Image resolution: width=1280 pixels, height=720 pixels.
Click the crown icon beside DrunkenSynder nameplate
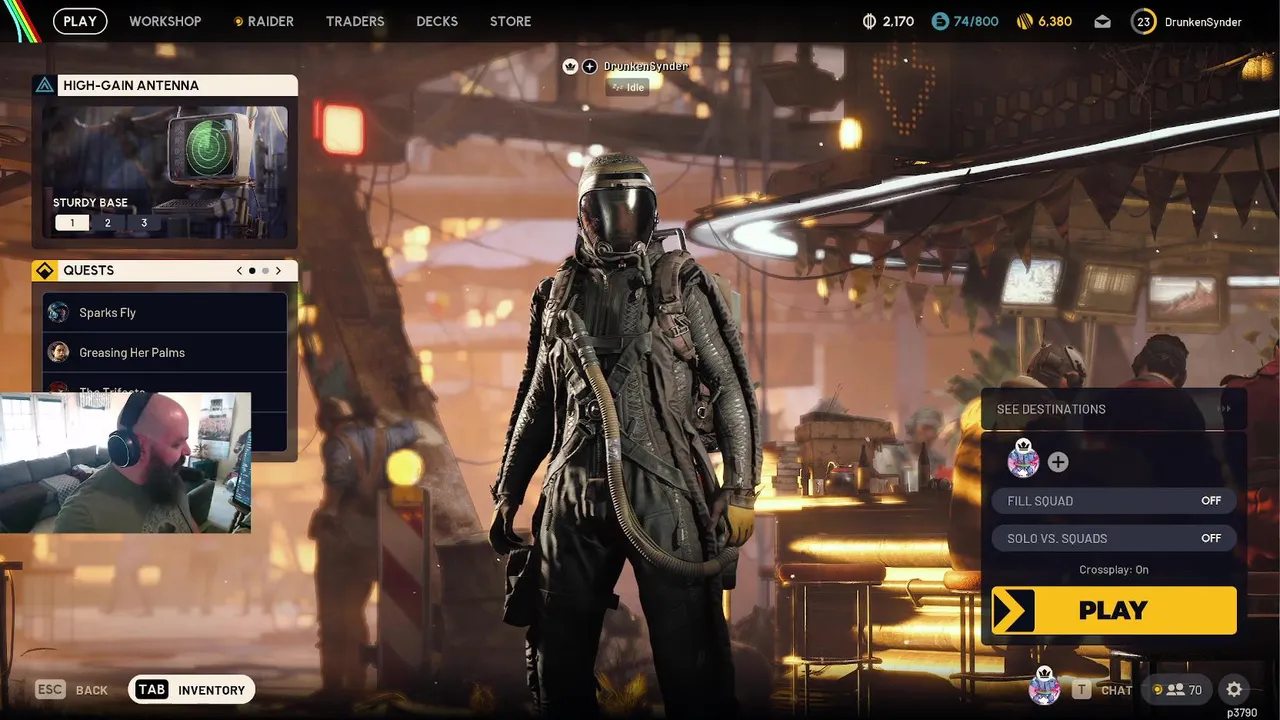(x=570, y=66)
